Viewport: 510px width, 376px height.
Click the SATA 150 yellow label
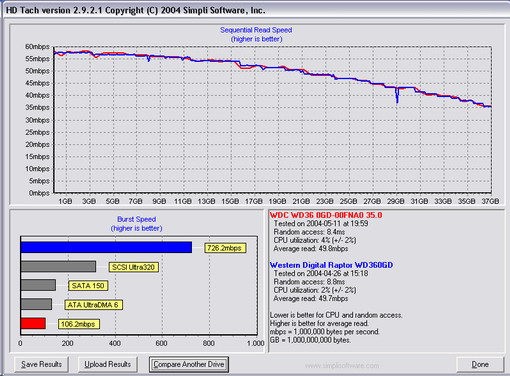pos(88,286)
